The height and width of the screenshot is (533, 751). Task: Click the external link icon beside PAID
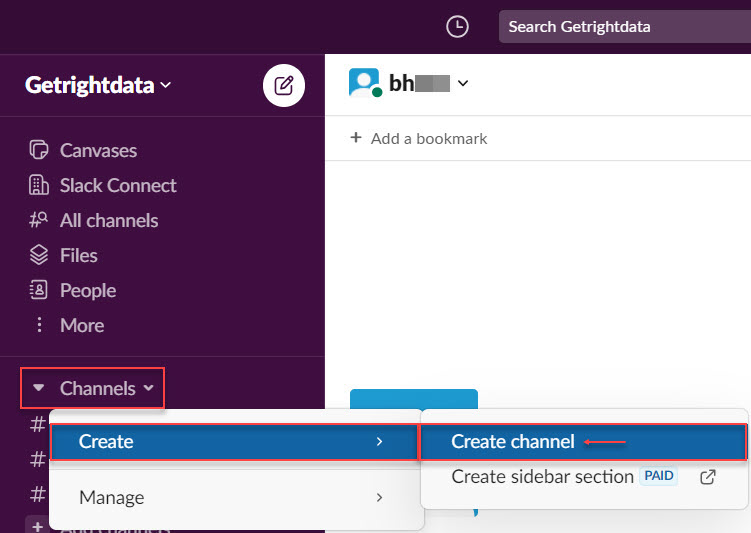(708, 477)
